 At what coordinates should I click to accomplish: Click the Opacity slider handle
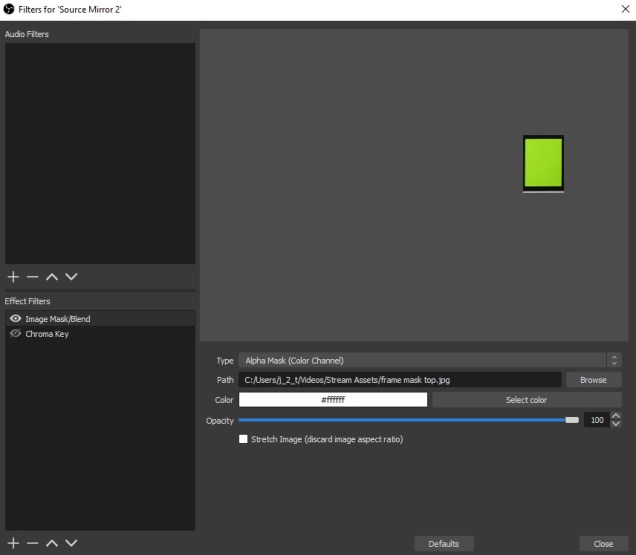(571, 420)
